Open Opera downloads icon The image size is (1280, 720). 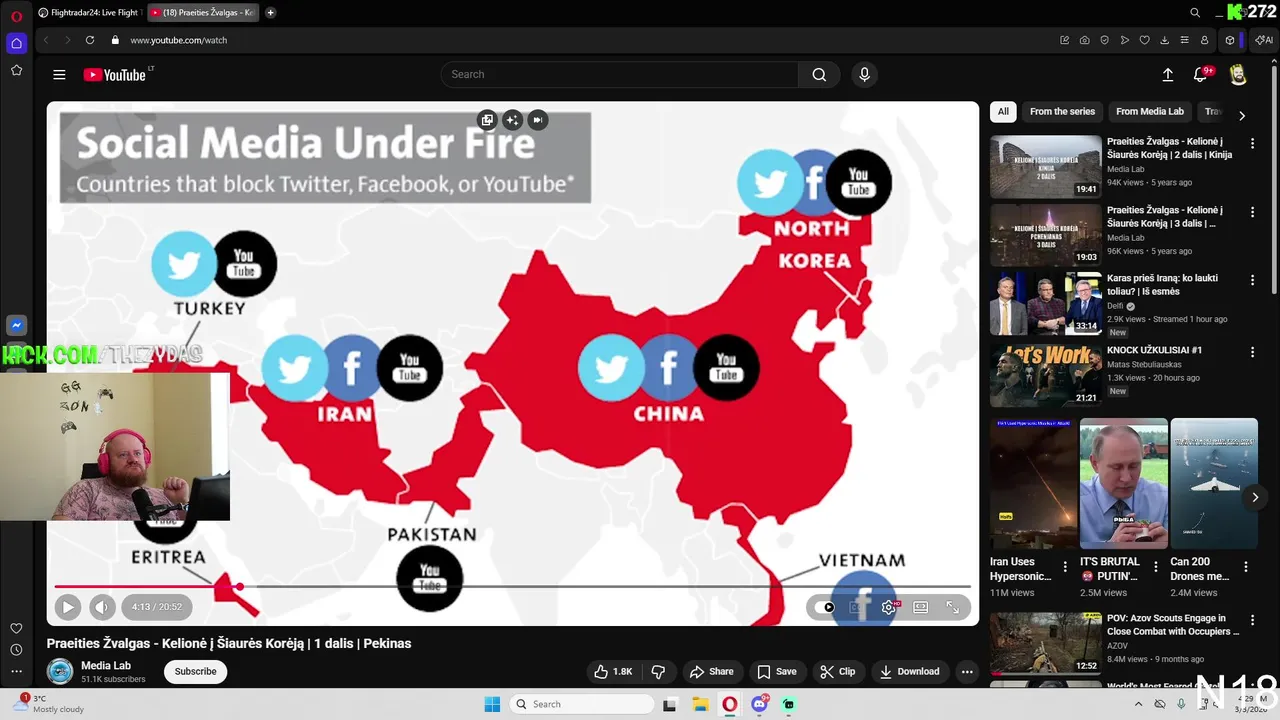[1165, 40]
